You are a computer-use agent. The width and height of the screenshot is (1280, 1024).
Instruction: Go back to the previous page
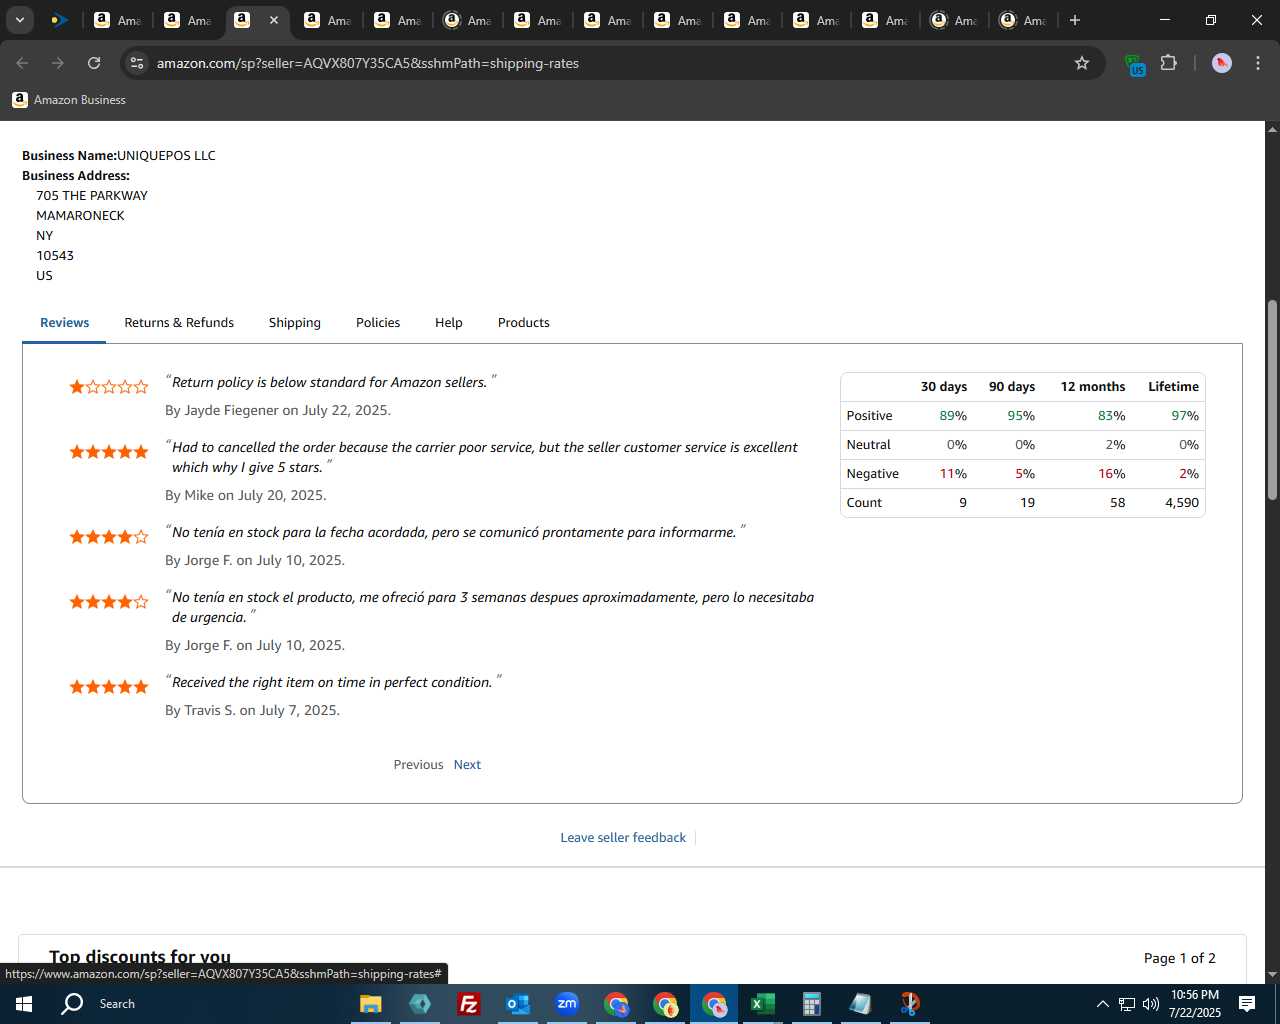(x=22, y=63)
